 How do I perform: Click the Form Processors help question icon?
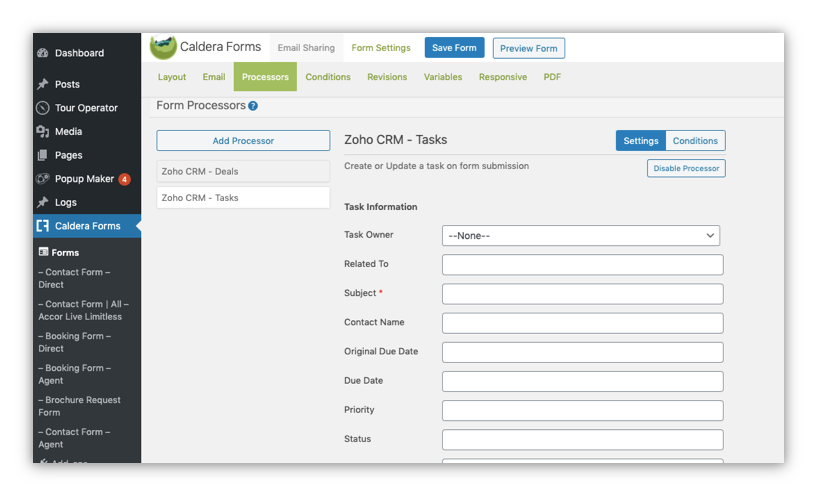[253, 106]
